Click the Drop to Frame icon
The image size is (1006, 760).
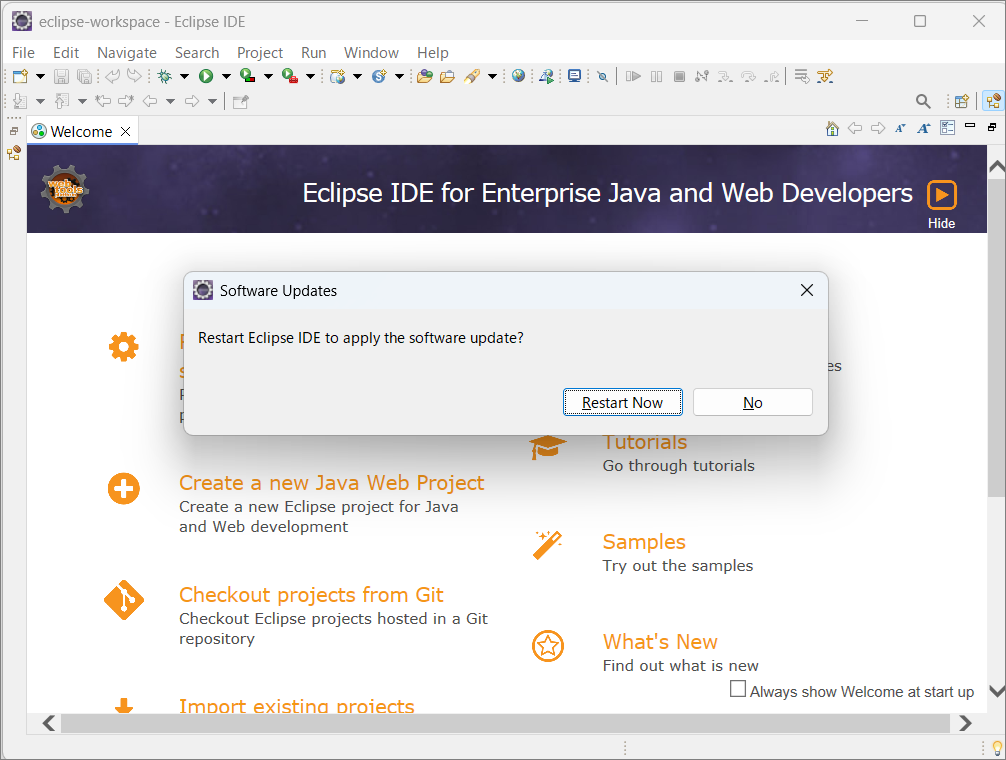802,76
